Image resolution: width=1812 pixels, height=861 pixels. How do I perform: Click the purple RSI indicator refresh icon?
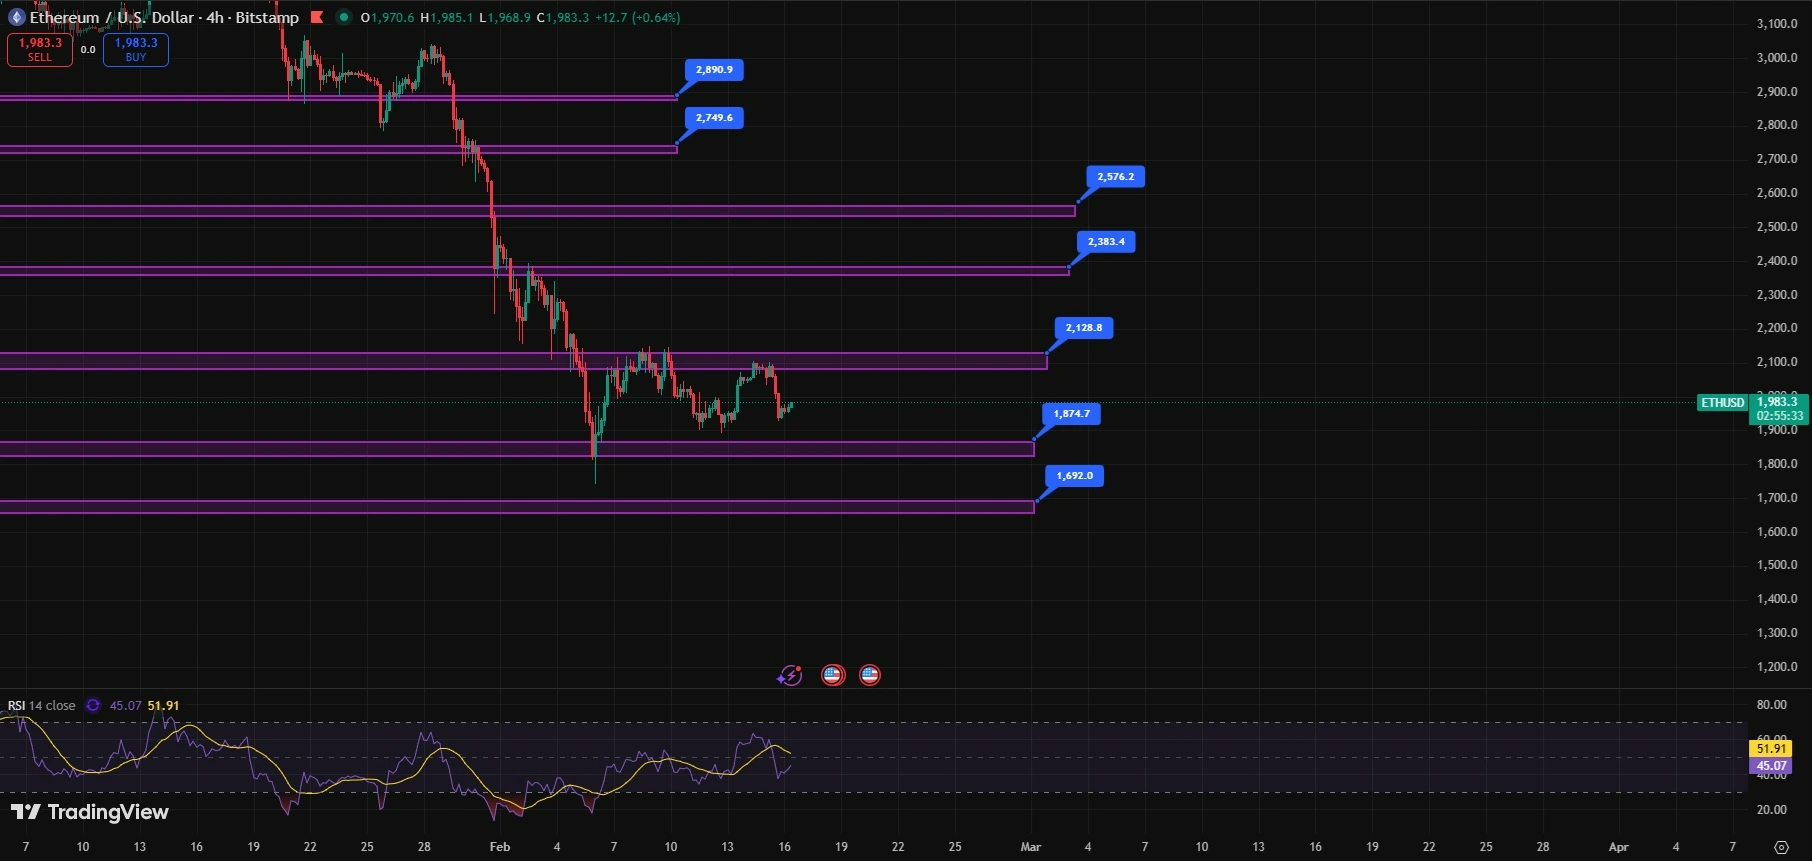pyautogui.click(x=93, y=705)
